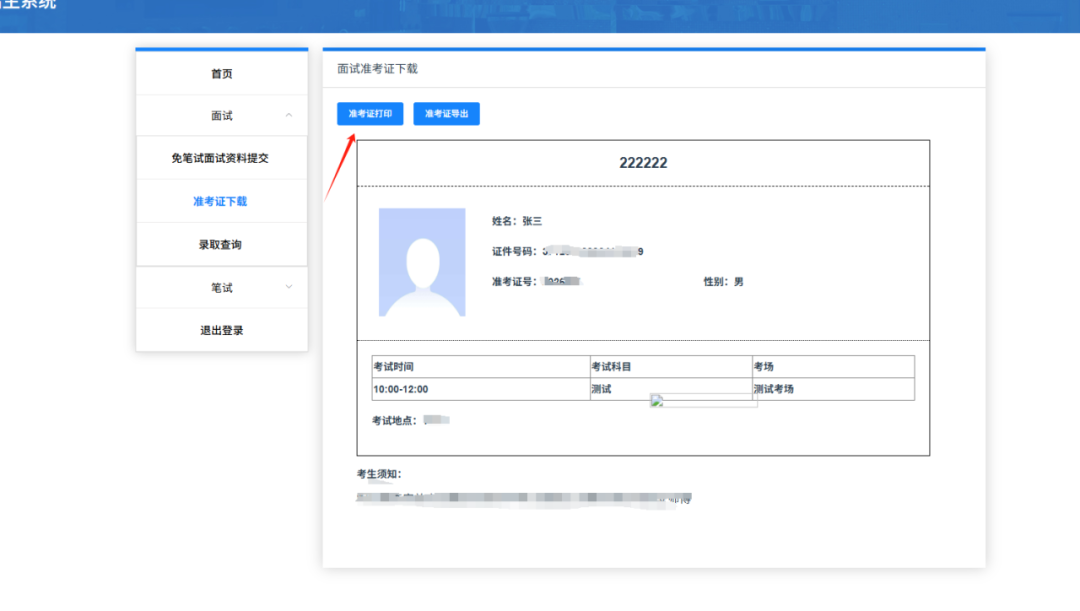Open 免笔试面试资料提交 page
This screenshot has height=611, width=1080.
pos(221,158)
